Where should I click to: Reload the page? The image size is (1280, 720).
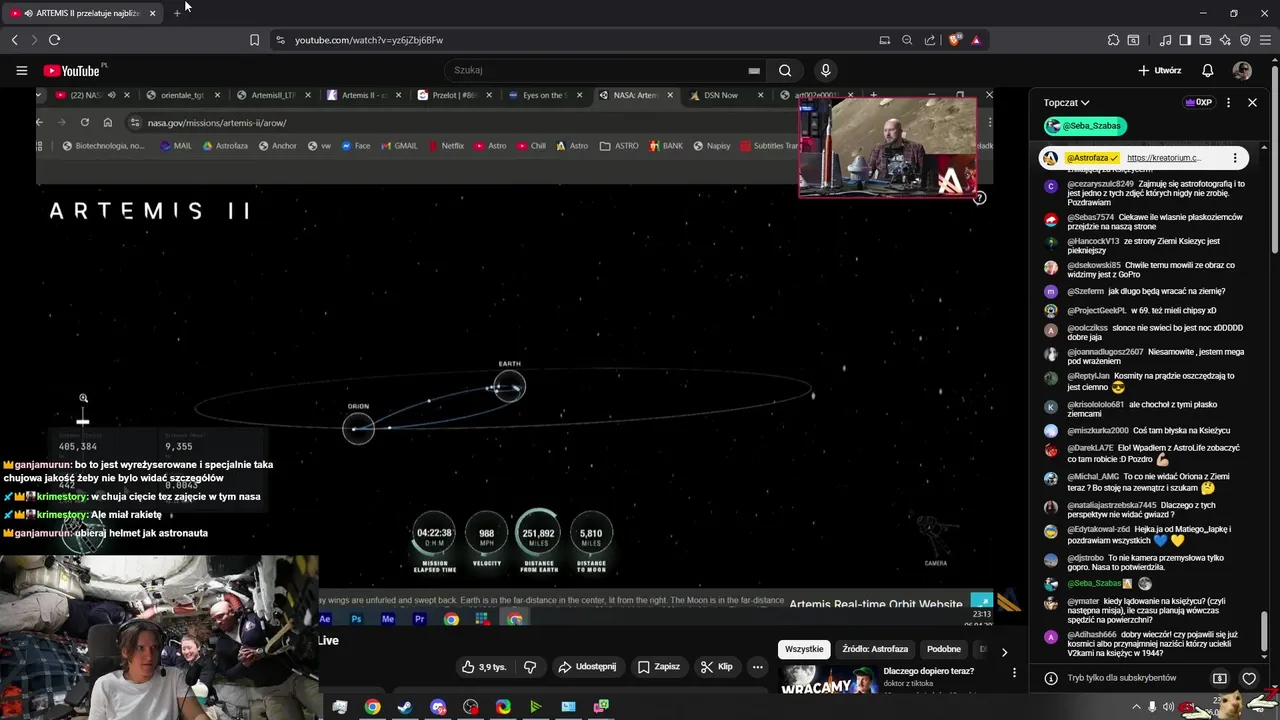pyautogui.click(x=54, y=40)
